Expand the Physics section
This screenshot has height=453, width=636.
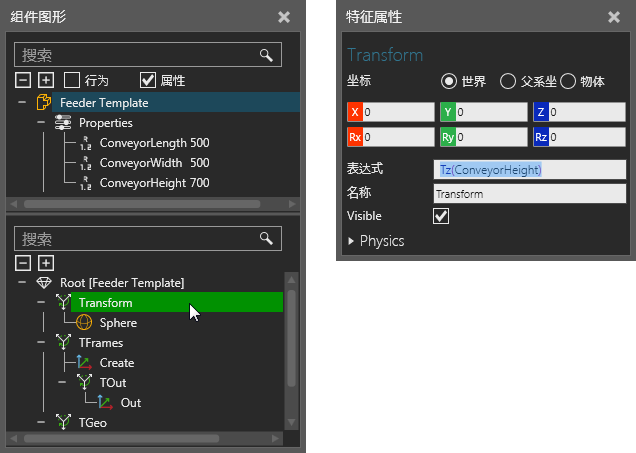coord(351,241)
